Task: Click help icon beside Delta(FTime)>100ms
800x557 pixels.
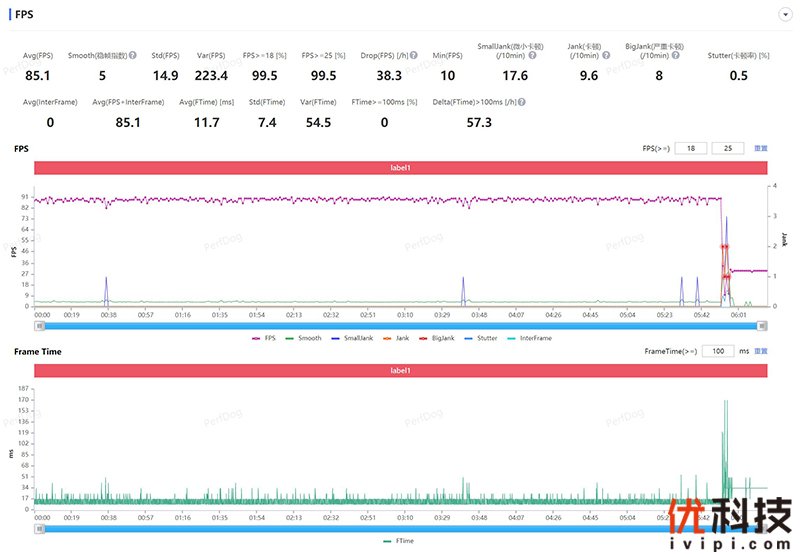Action: 522,102
